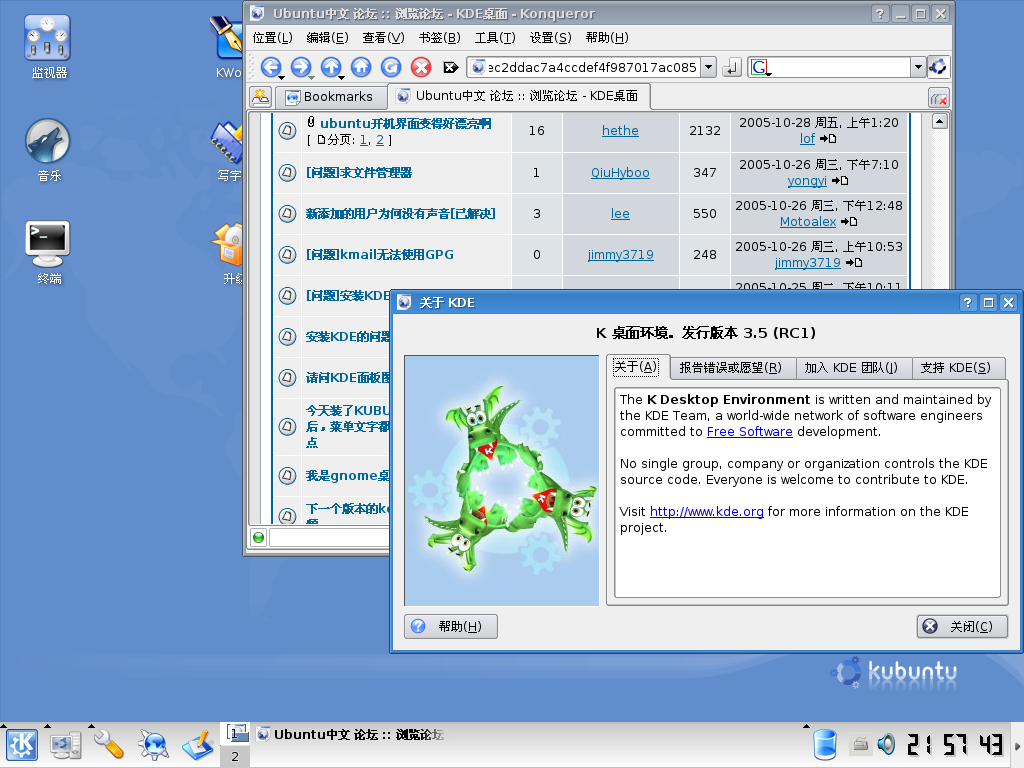
Task: Select the 关于(A) tab
Action: coord(635,366)
